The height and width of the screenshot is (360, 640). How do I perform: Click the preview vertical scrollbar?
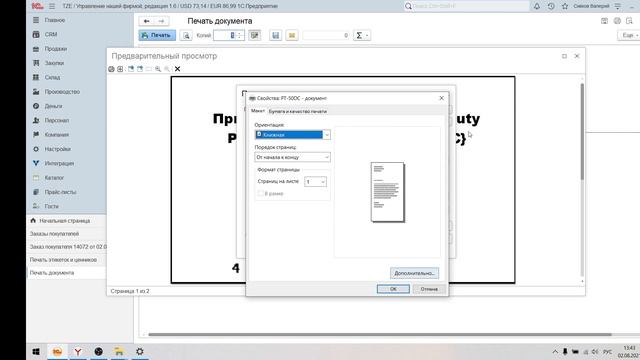tap(582, 131)
